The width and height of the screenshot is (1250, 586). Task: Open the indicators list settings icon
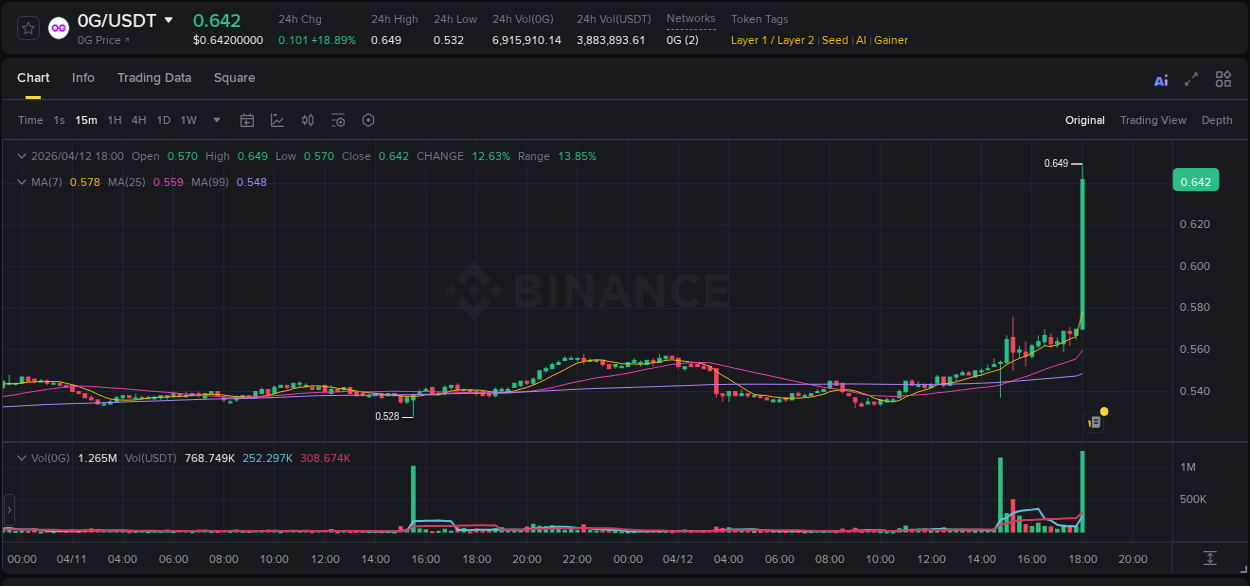pos(338,120)
